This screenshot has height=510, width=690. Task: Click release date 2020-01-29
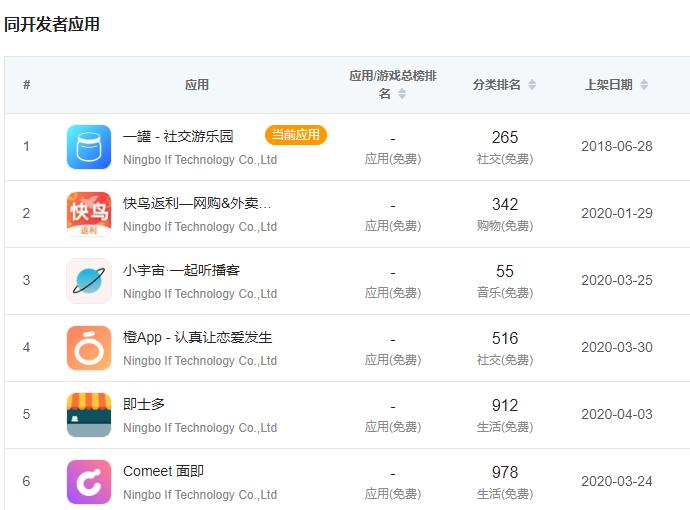[x=617, y=213]
